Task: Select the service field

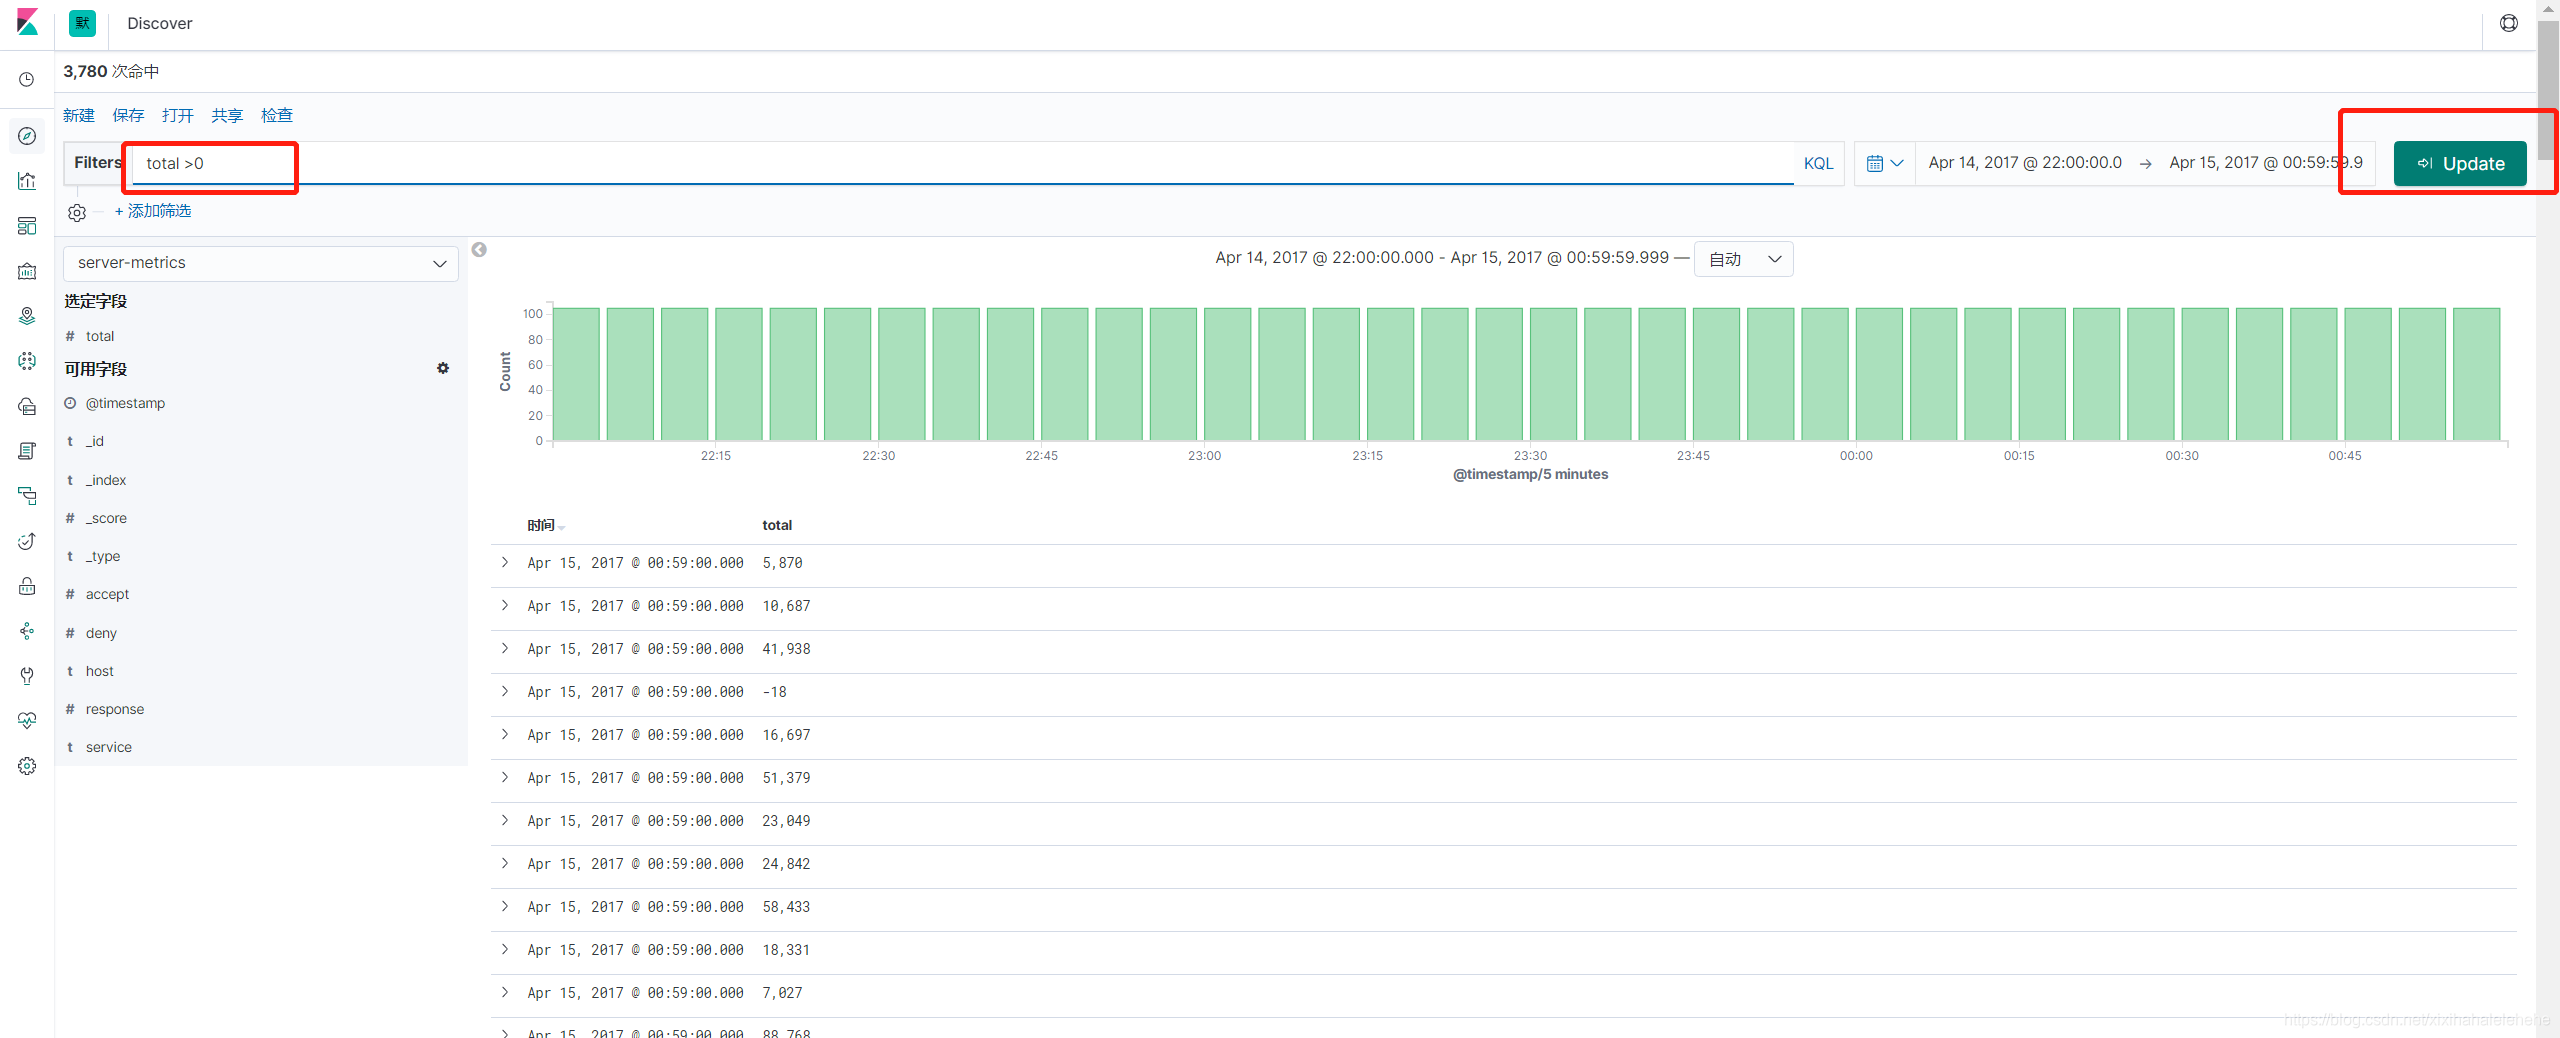Action: 109,747
